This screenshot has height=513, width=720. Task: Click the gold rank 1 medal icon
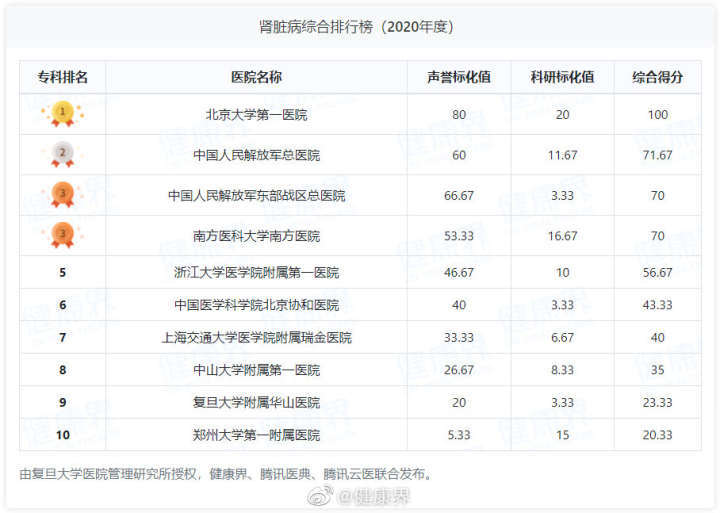coord(62,114)
